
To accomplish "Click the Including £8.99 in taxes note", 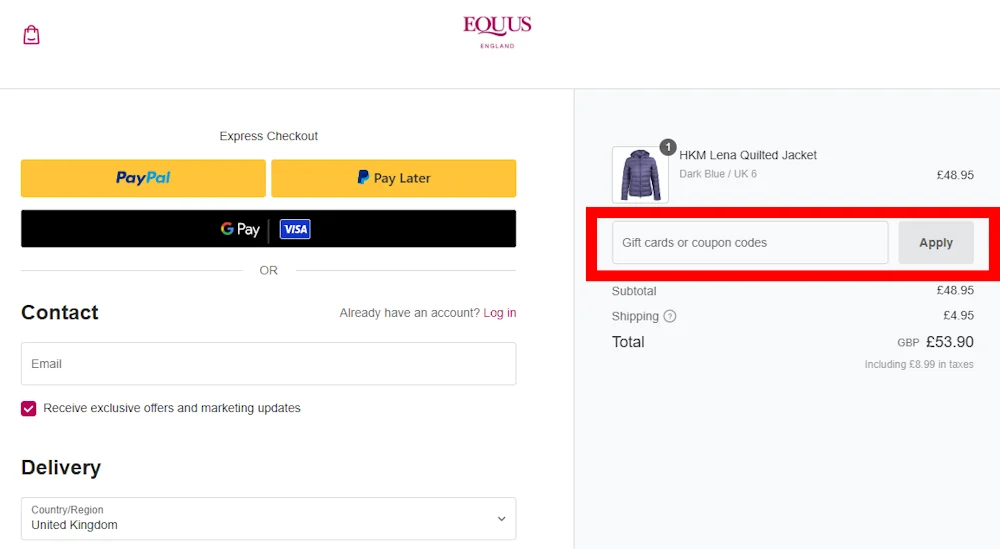I will pos(919,365).
